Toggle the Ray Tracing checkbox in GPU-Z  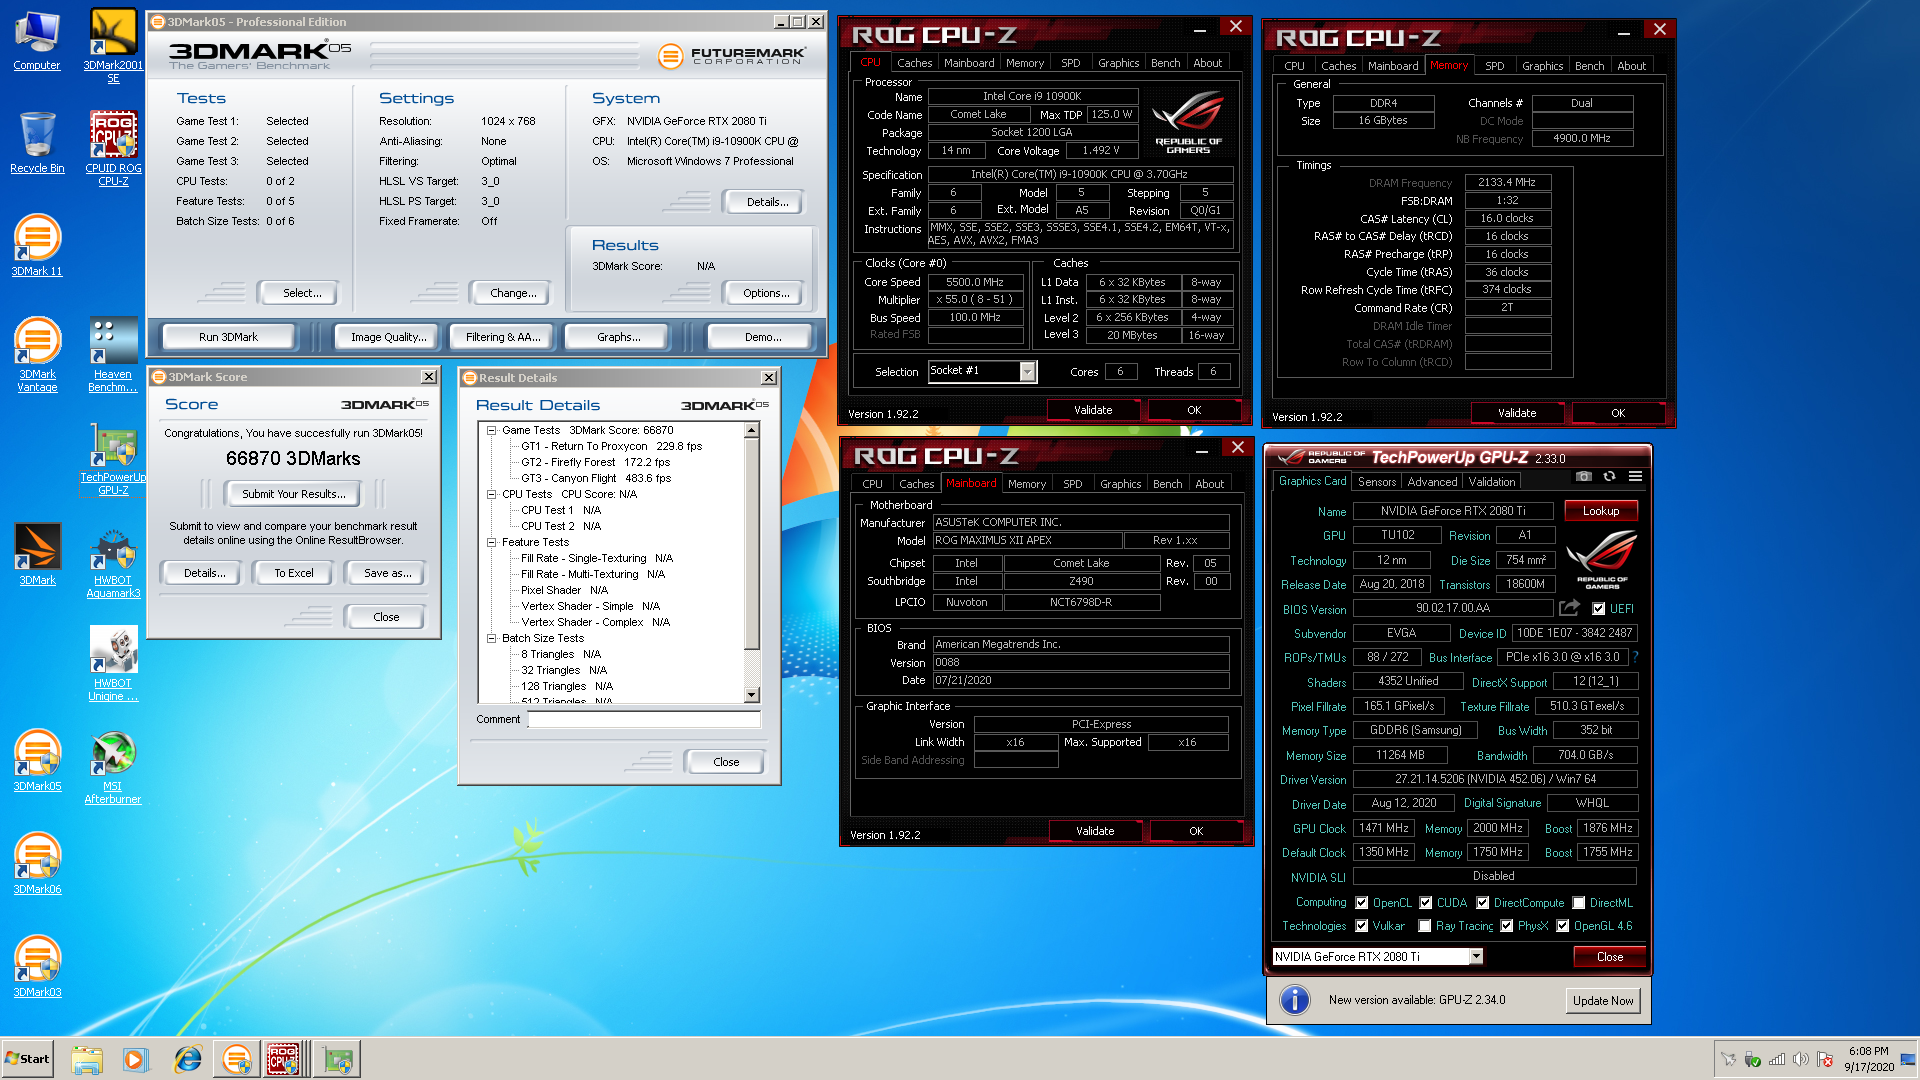point(1424,926)
